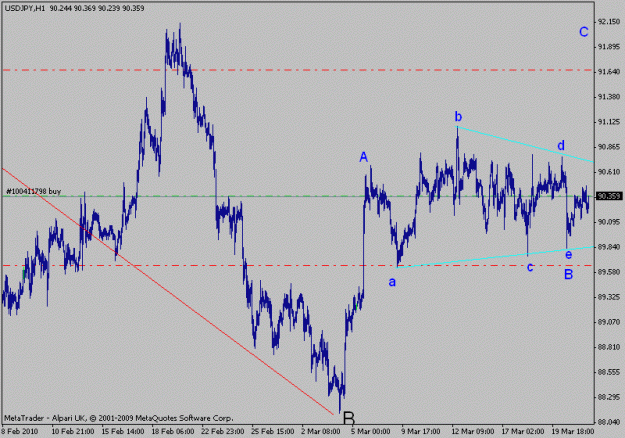The image size is (625, 438).
Task: Click the 91.125 price axis label
Action: click(x=609, y=122)
